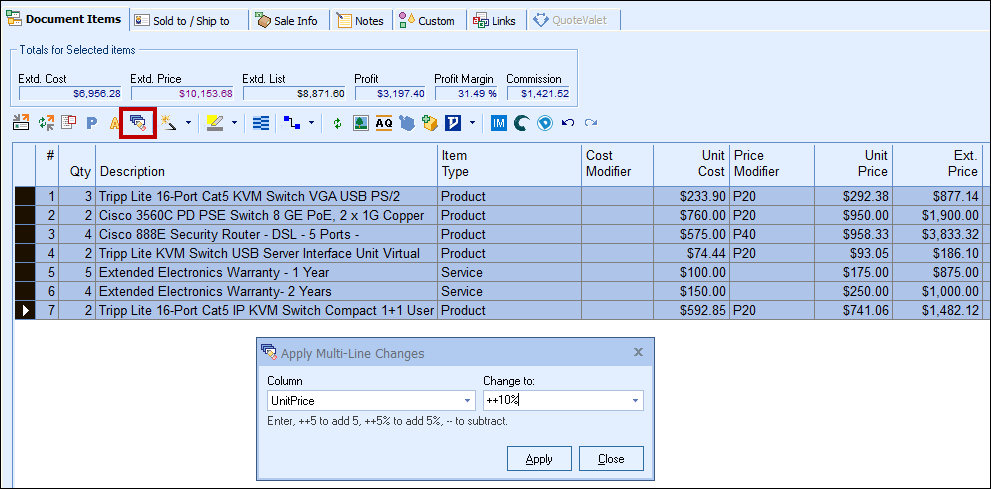Open the dropdown arrow next to D icon
This screenshot has width=991, height=489.
(472, 123)
